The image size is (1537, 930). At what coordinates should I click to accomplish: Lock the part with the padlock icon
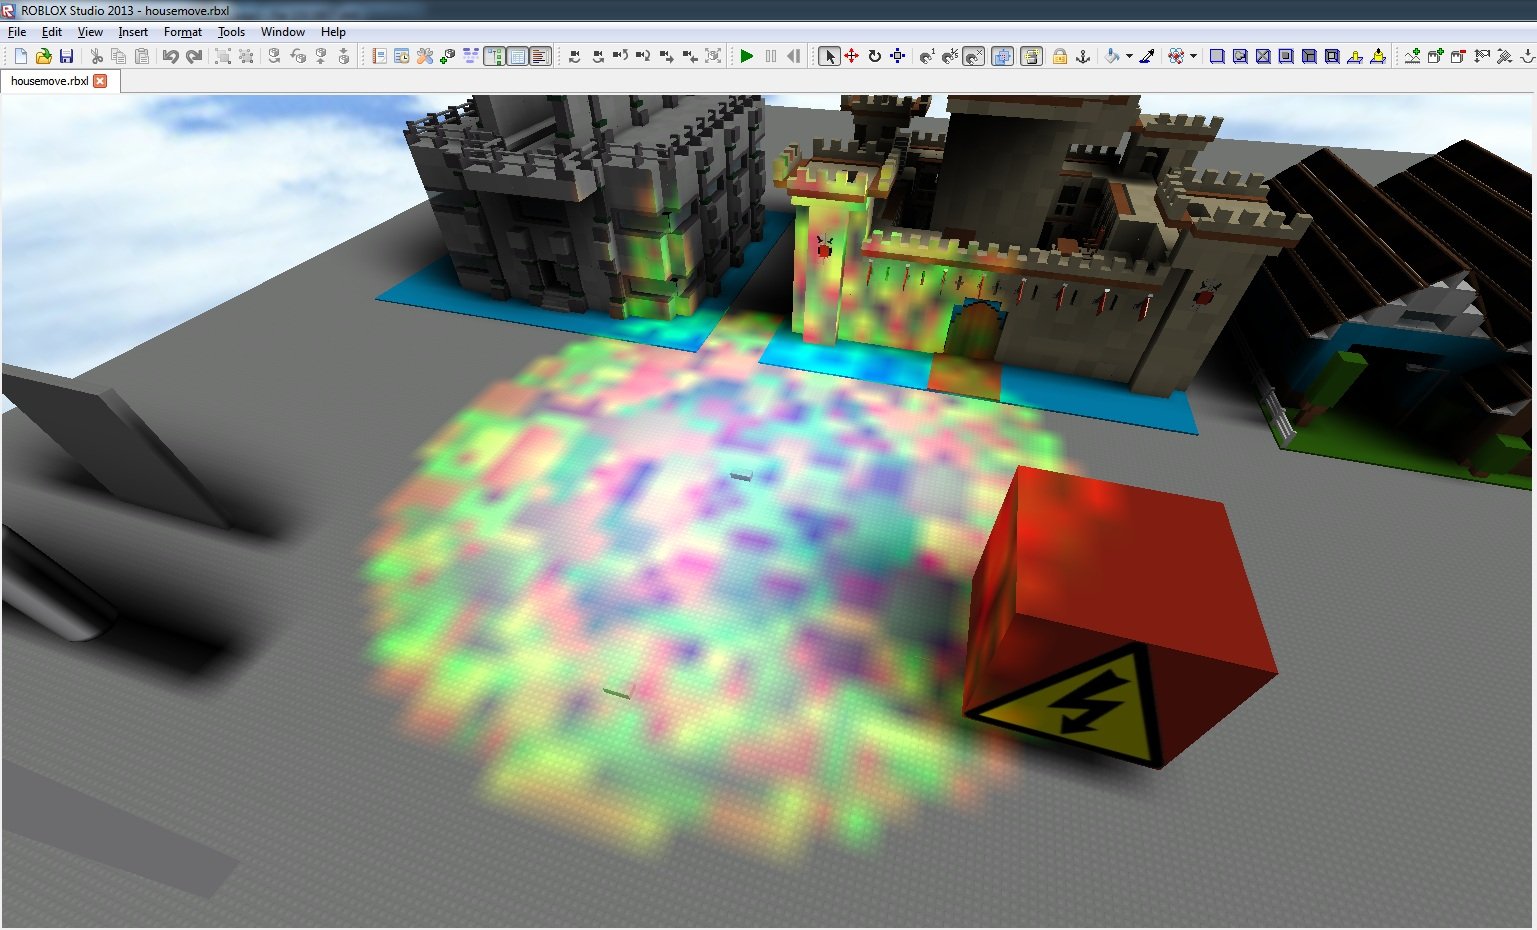tap(1060, 56)
